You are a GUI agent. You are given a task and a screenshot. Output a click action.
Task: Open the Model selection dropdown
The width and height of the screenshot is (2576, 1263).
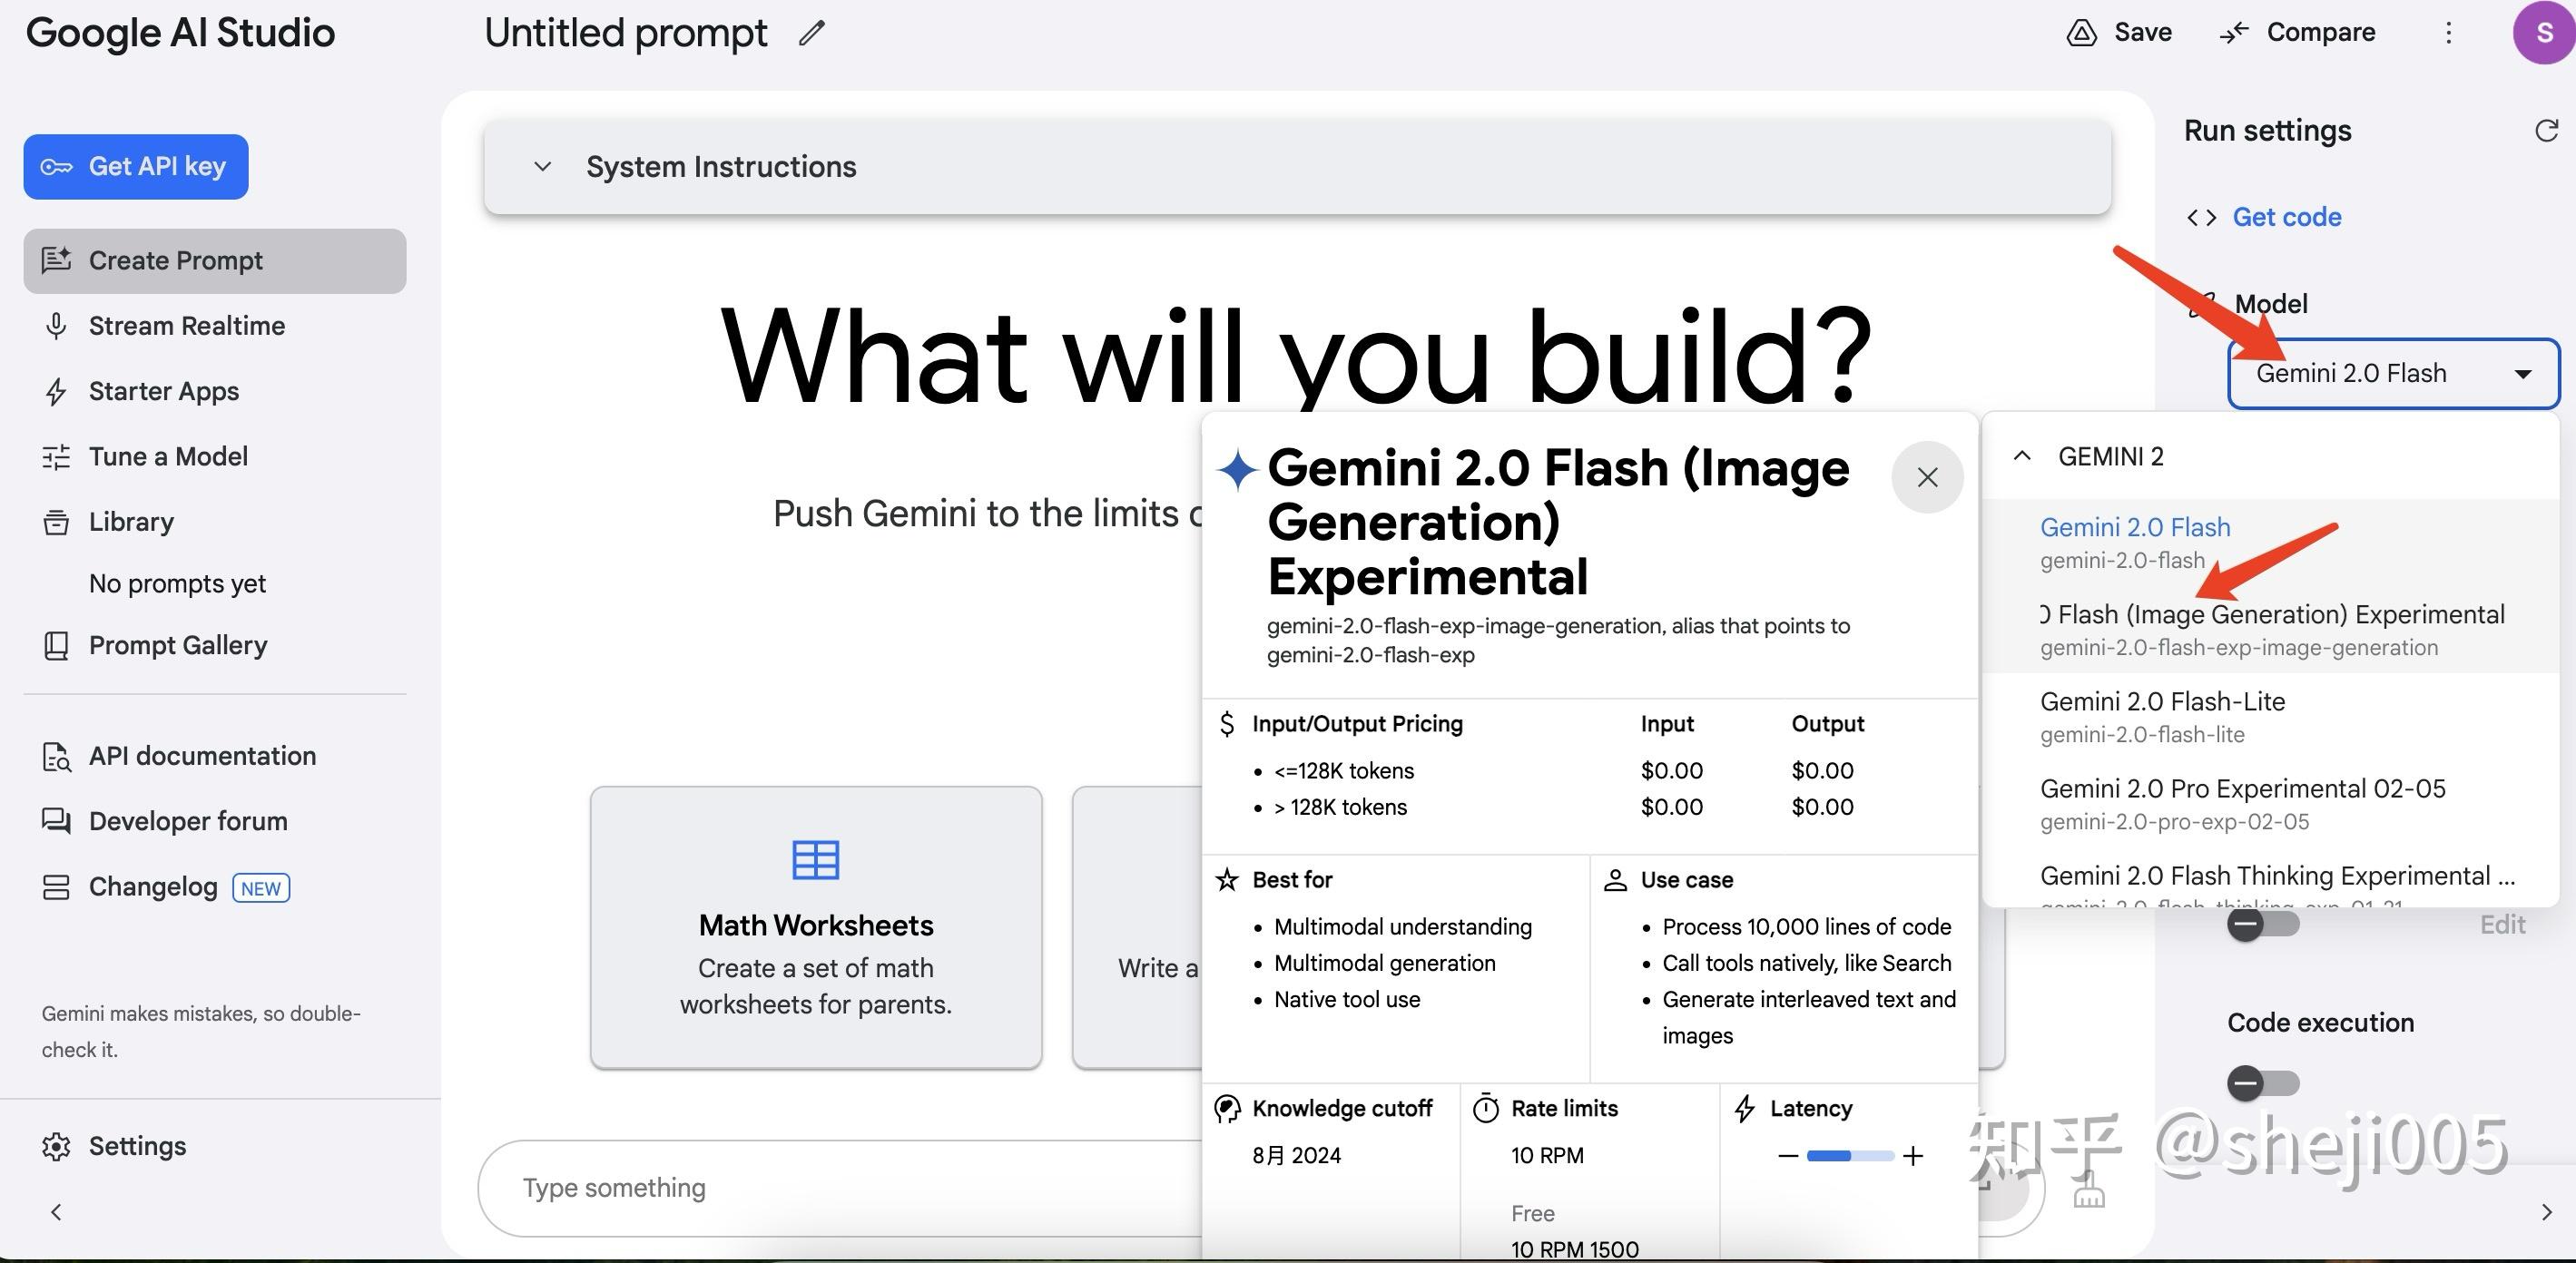2392,373
